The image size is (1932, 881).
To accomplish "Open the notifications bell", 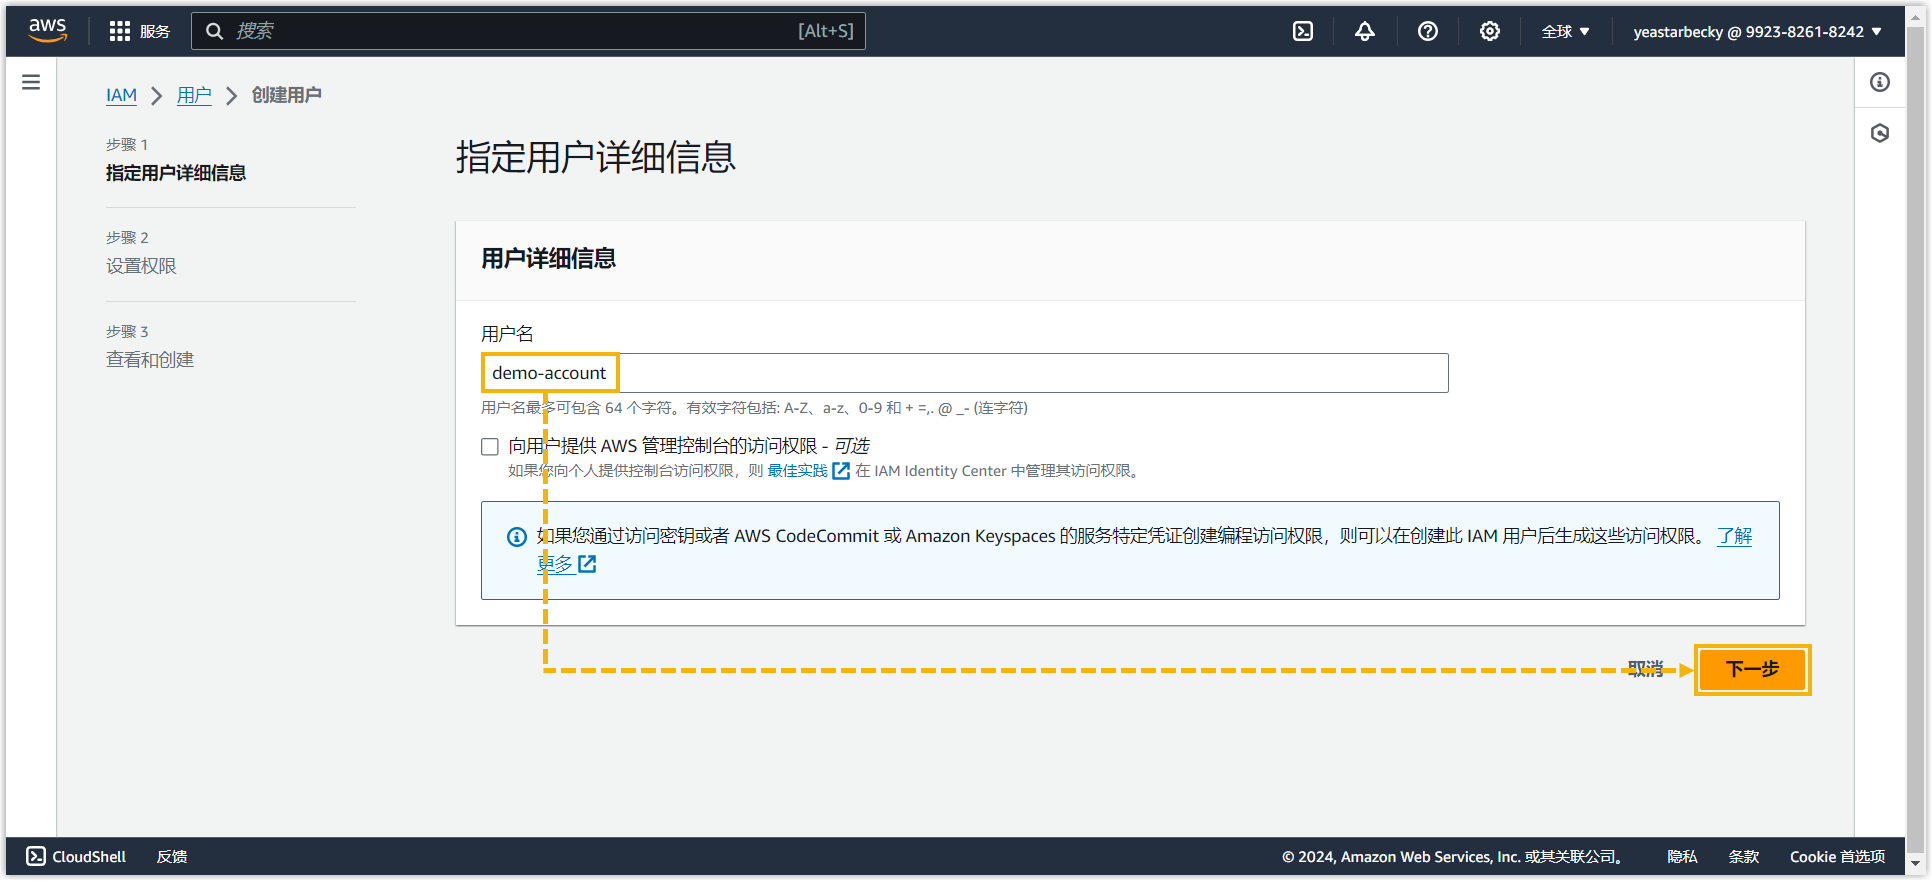I will point(1365,31).
